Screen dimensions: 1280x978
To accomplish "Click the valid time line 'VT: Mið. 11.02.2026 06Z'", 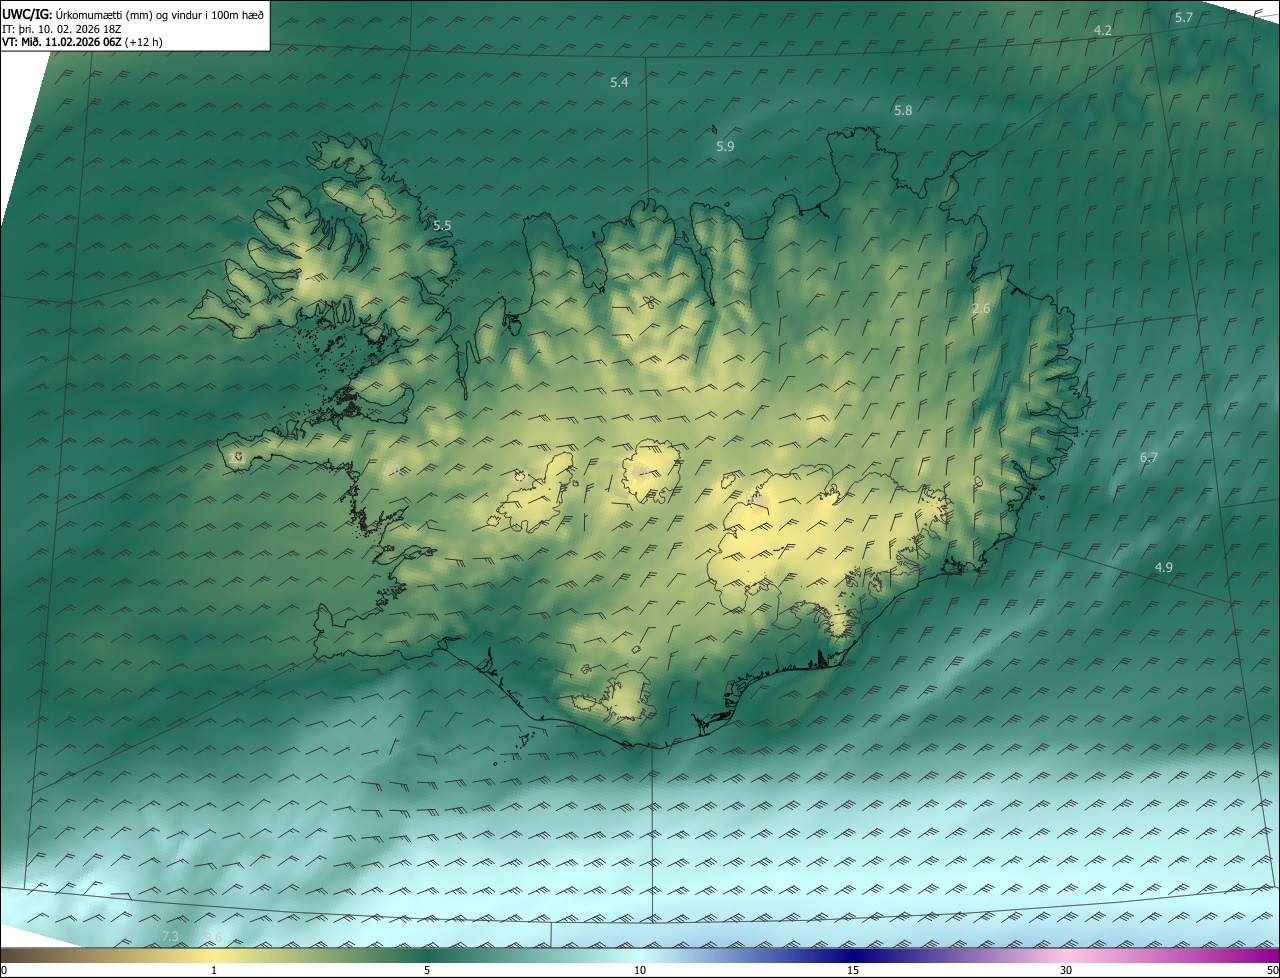I will click(63, 42).
